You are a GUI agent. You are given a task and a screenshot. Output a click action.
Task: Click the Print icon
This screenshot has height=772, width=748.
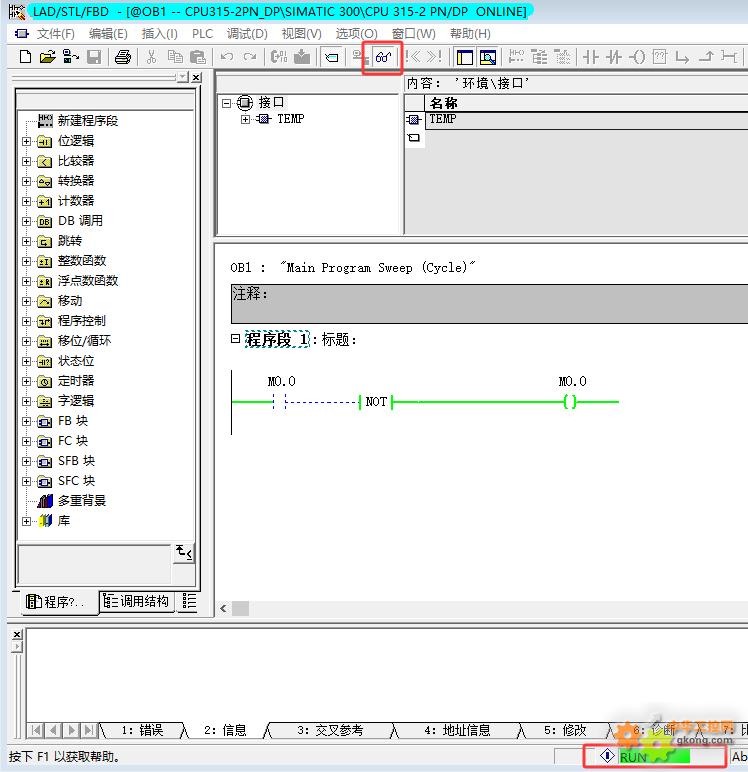[x=123, y=57]
